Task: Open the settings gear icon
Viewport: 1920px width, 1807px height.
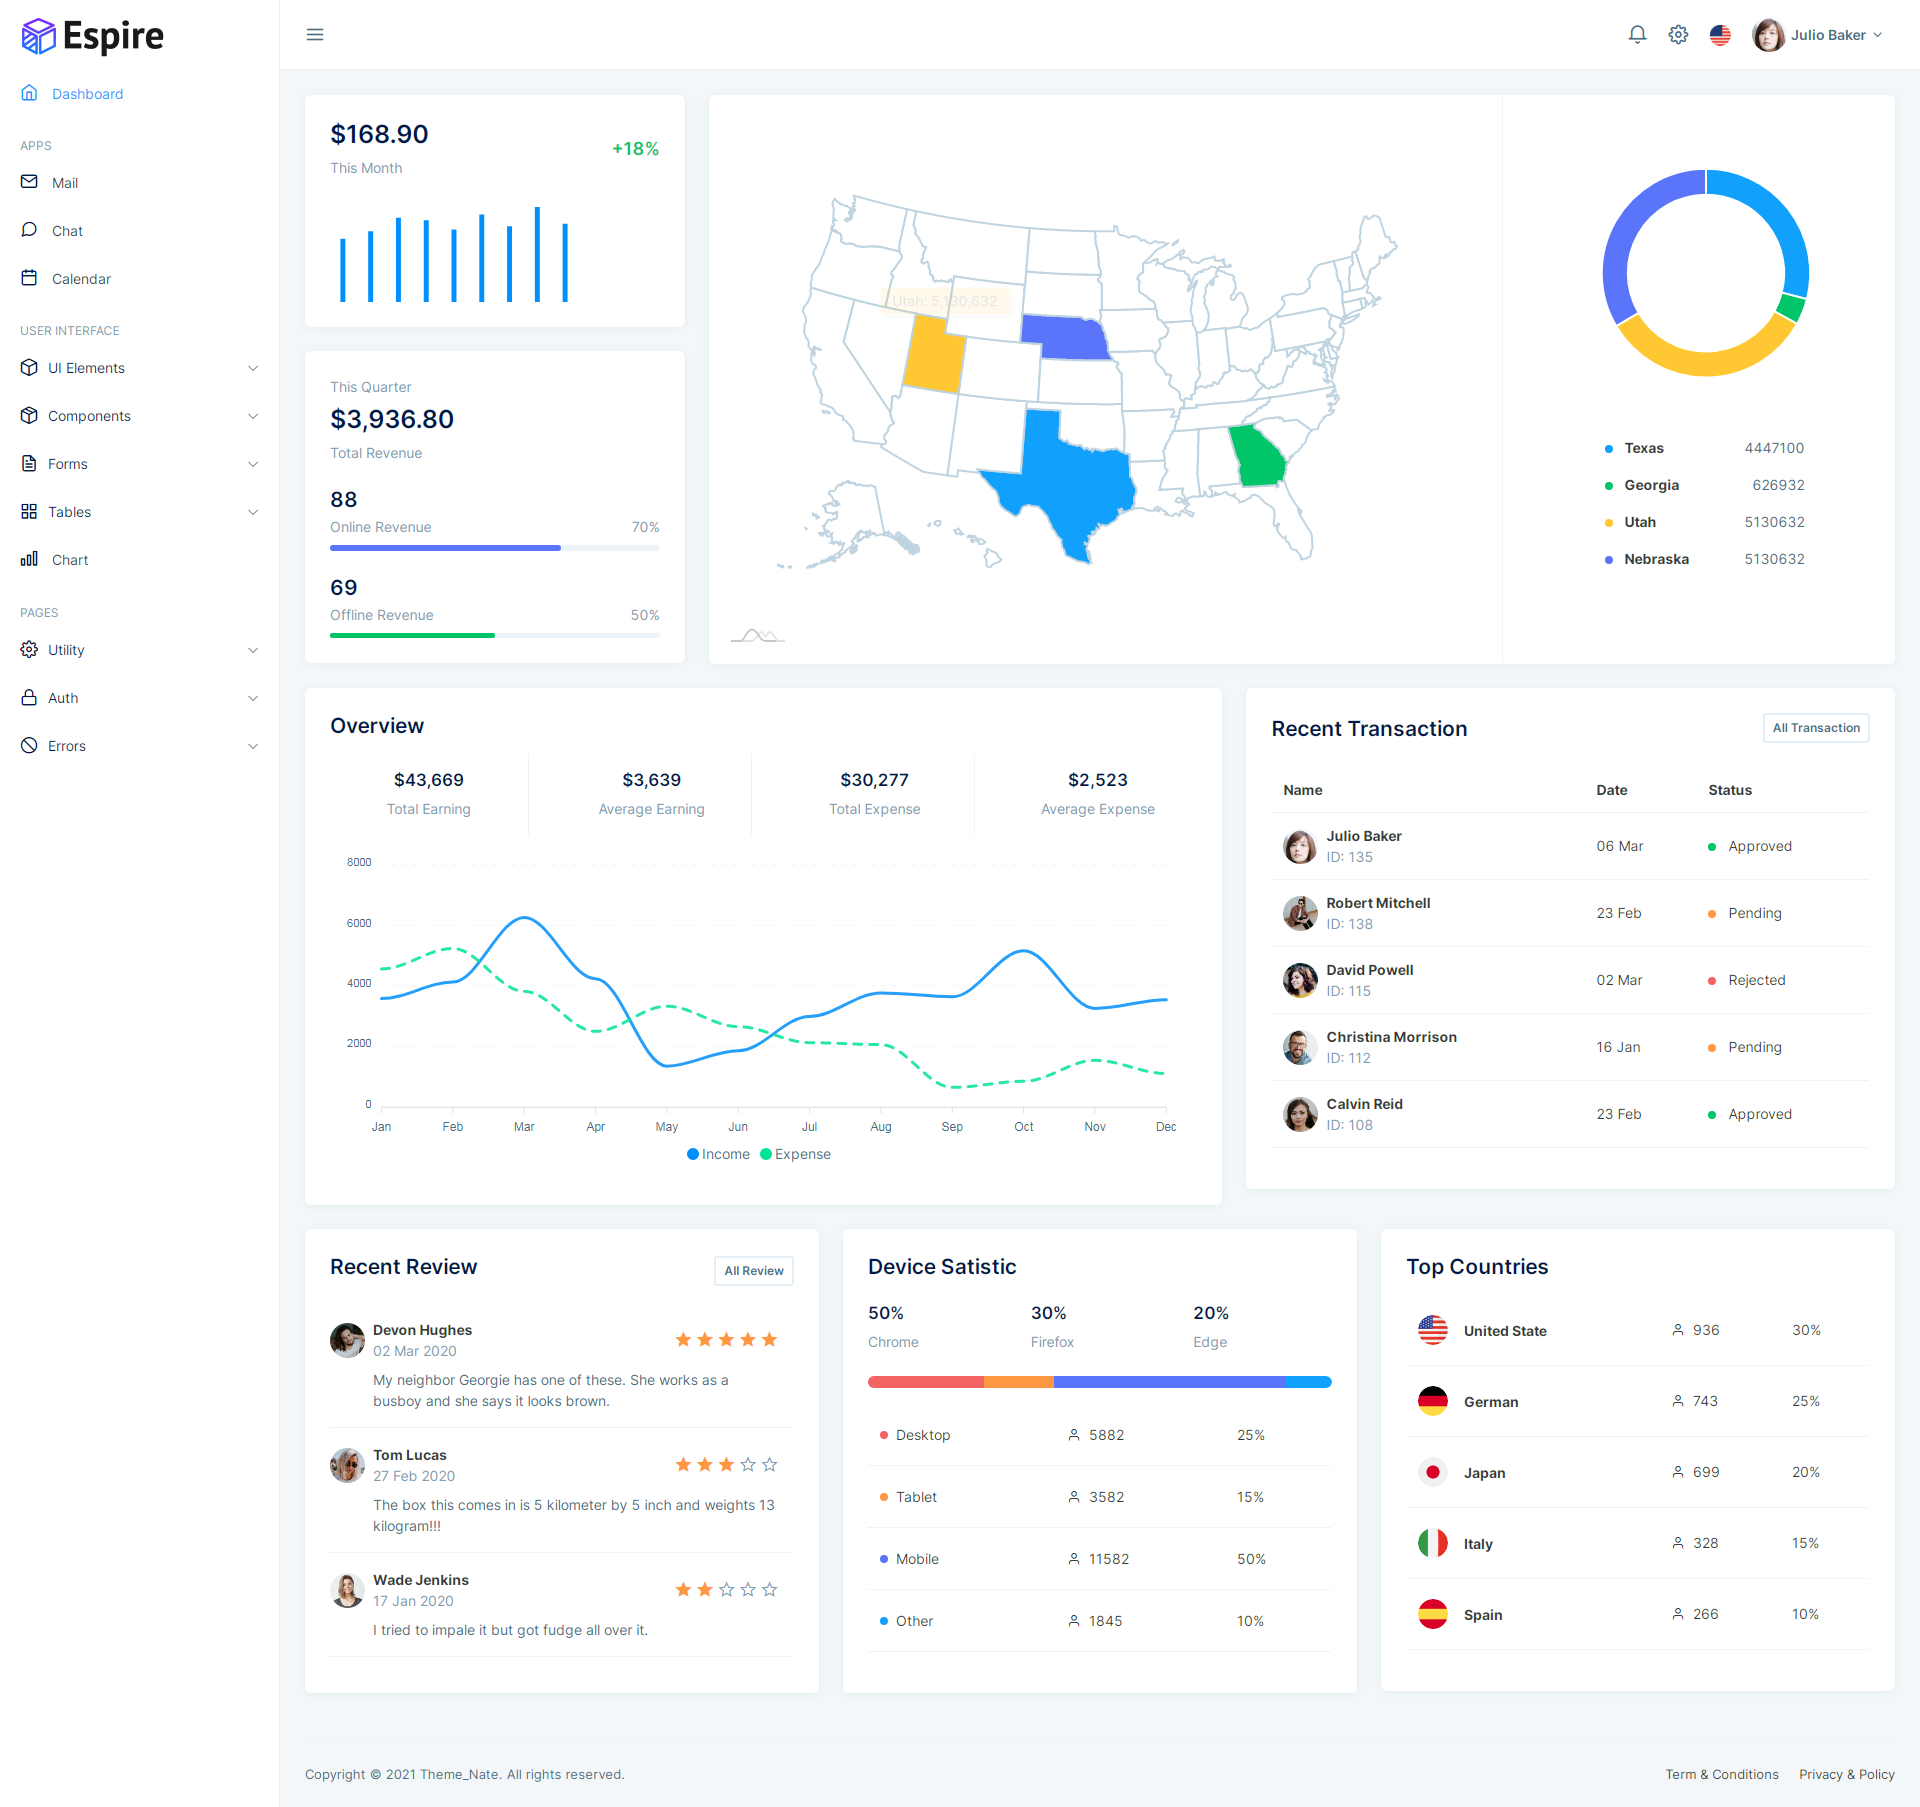Action: (1679, 34)
